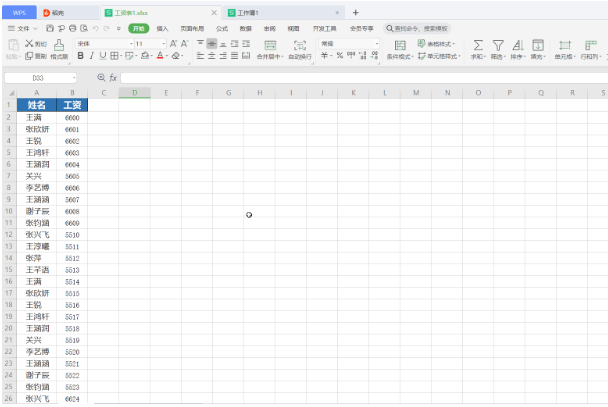Click the Print icon in quick access bar

[73, 28]
